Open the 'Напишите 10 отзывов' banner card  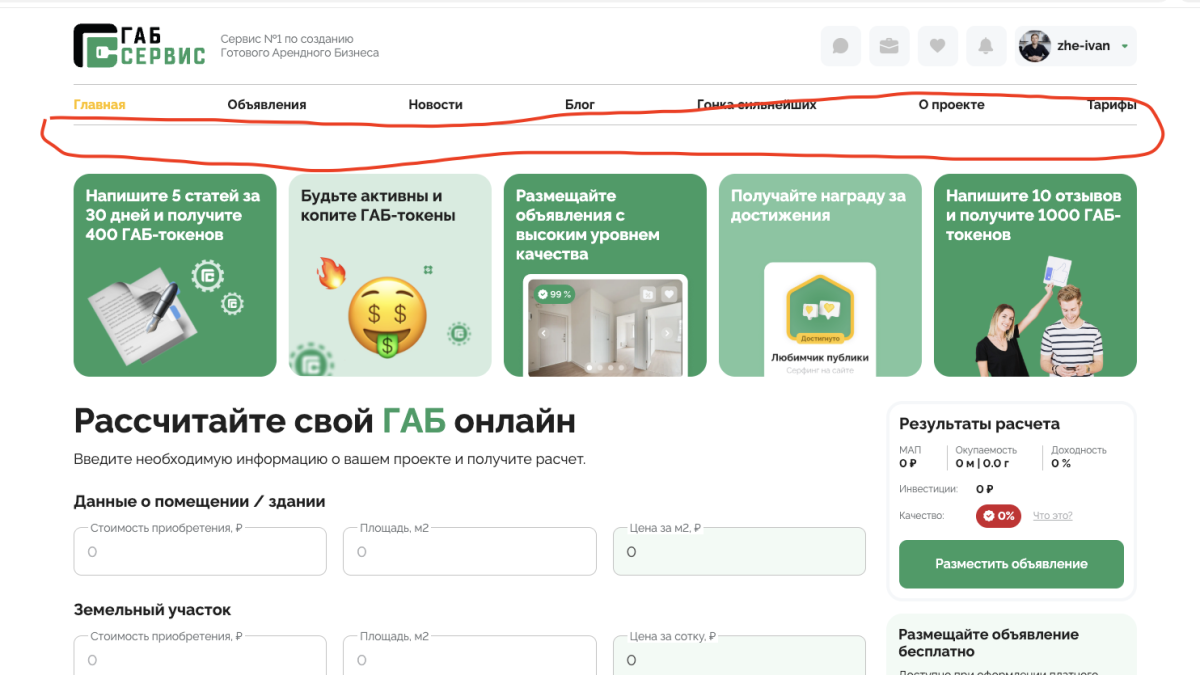1035,275
